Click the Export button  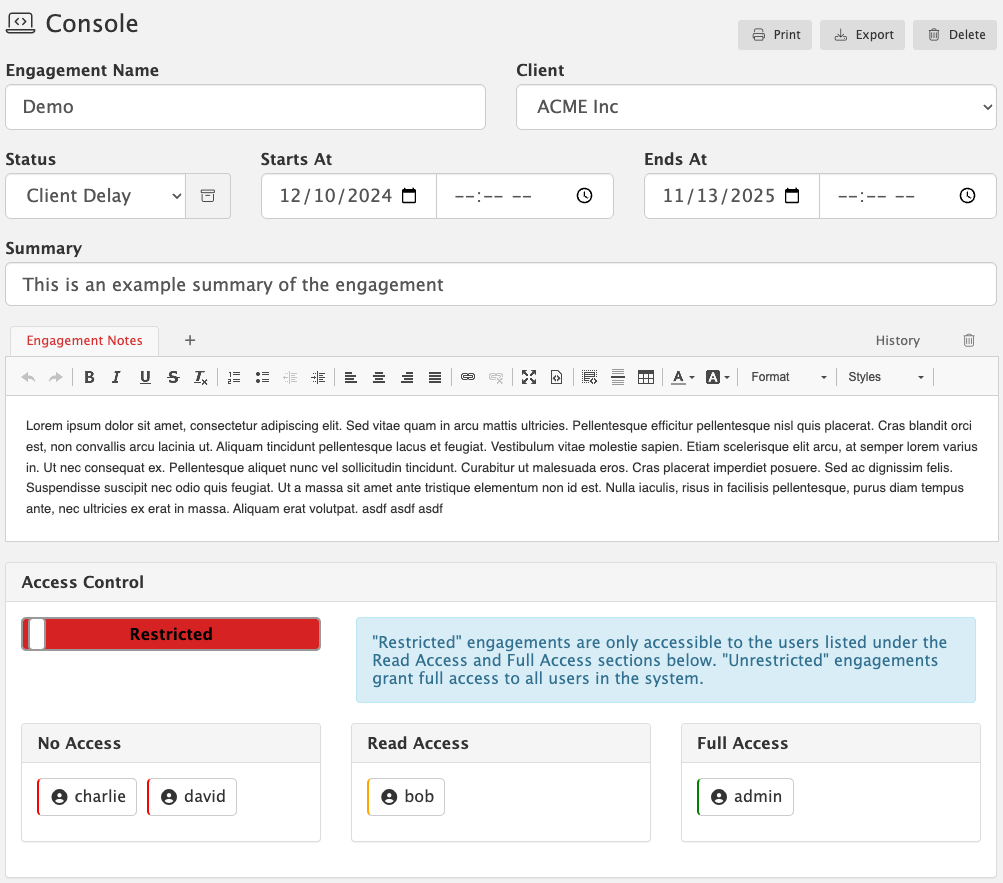click(x=862, y=35)
